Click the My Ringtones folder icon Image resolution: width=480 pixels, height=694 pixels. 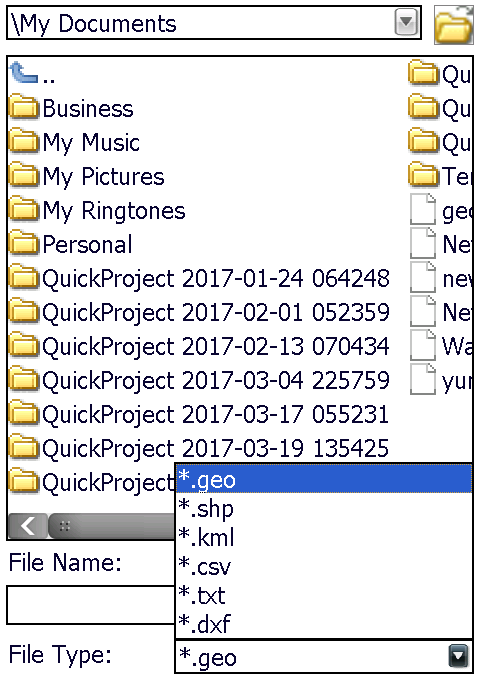tap(23, 209)
